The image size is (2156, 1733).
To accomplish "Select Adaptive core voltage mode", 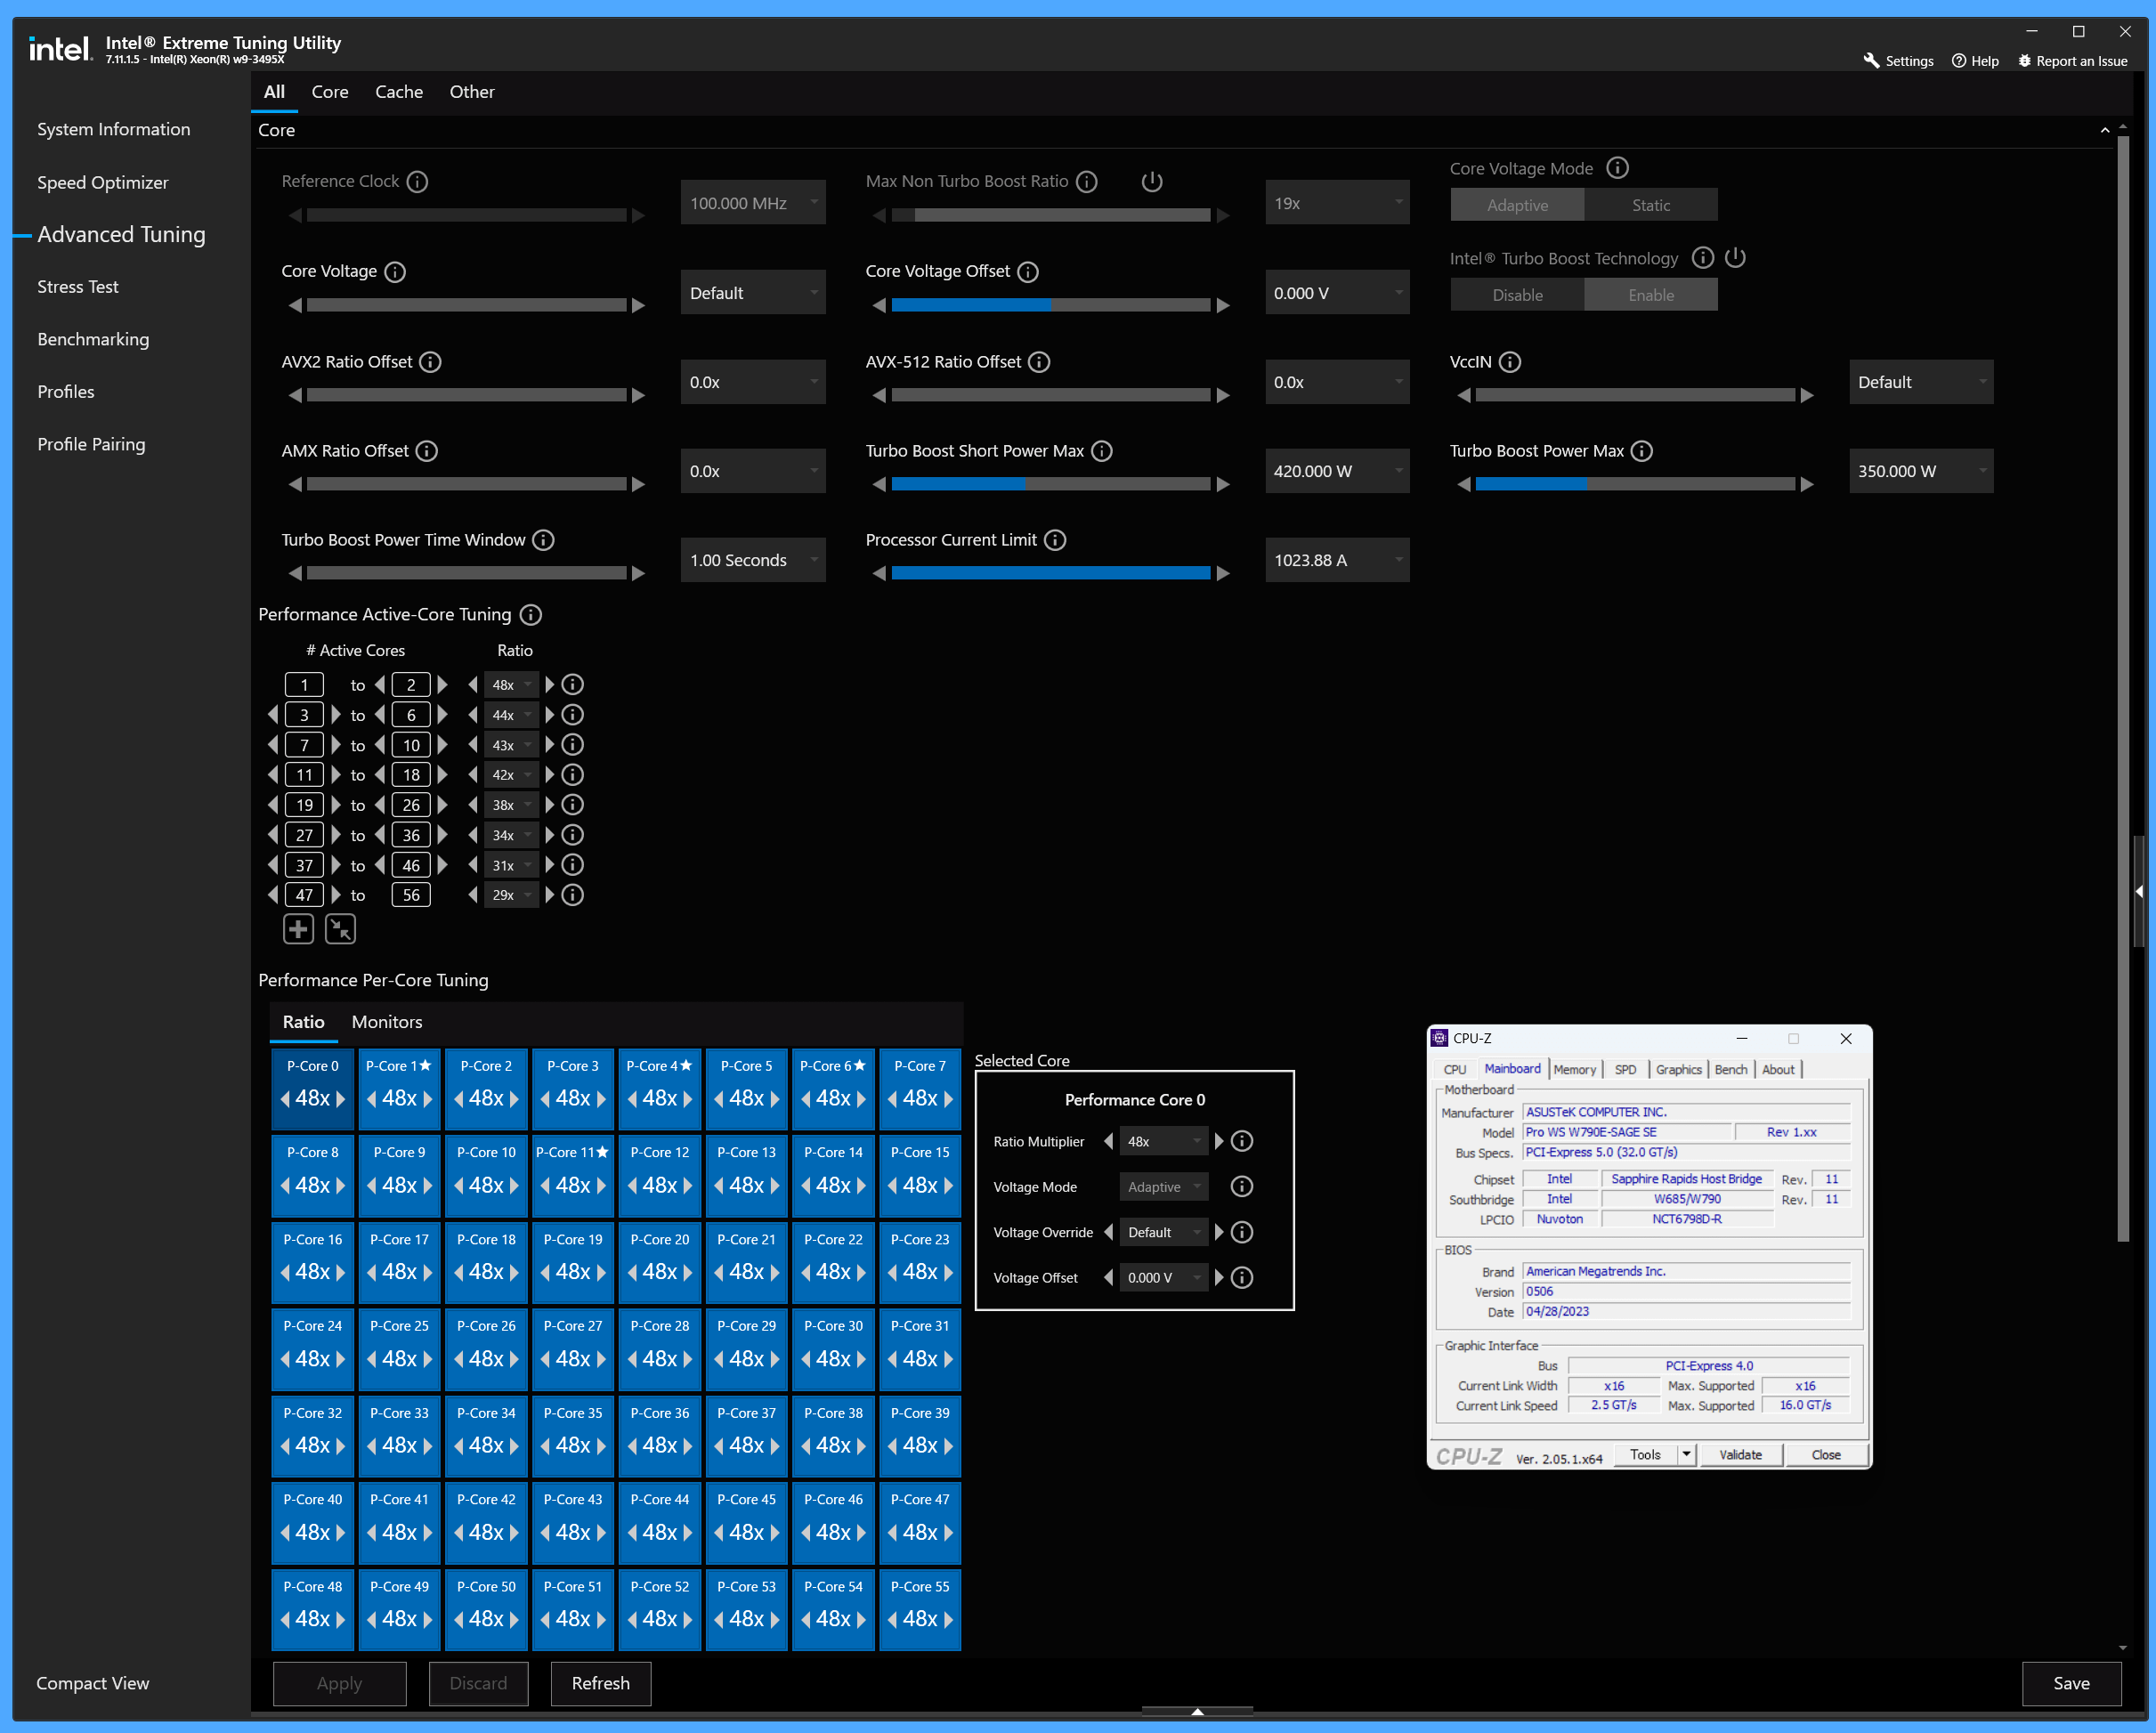I will 1517,205.
